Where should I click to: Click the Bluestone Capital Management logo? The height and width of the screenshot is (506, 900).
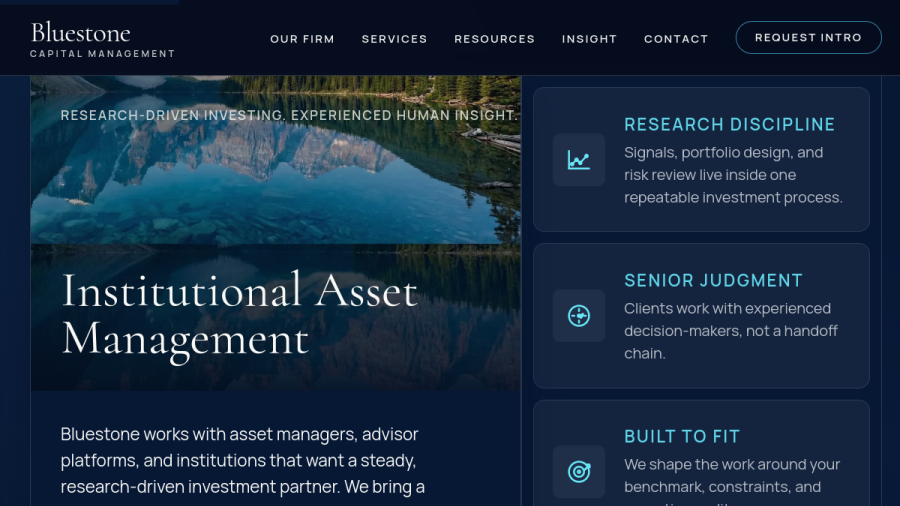102,39
